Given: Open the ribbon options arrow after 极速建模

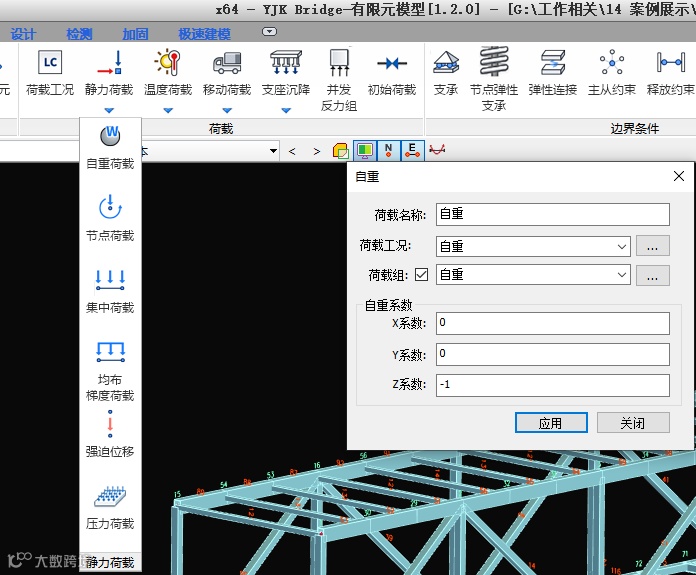Looking at the screenshot, I should (x=269, y=32).
